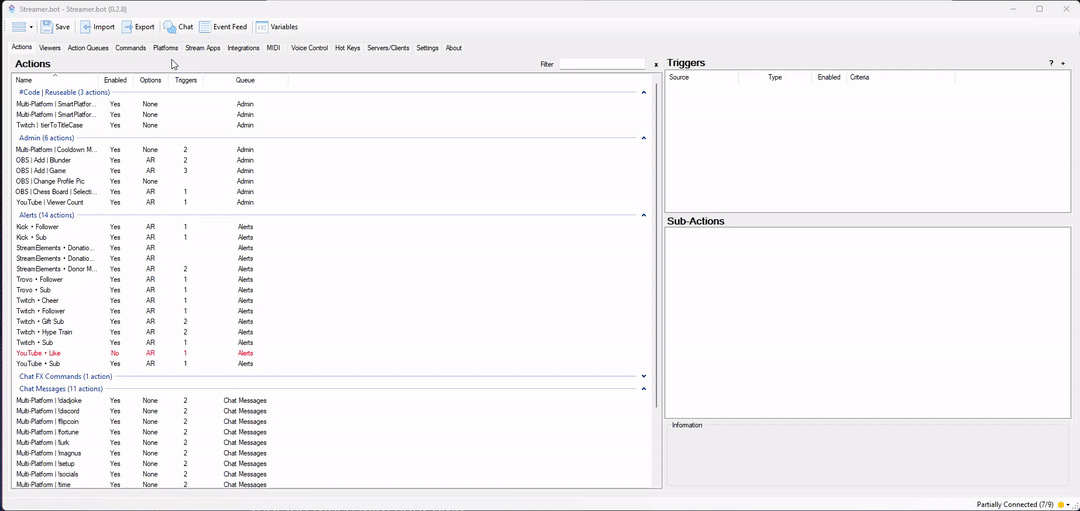Viewport: 1080px width, 511px height.
Task: Clear the filter with the x button
Action: [x=656, y=64]
